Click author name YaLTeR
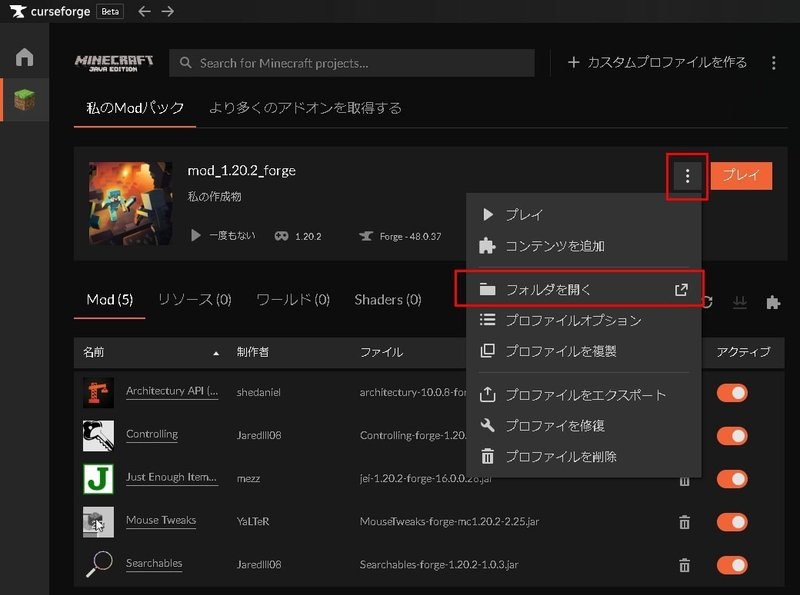Viewport: 800px width, 595px height. (253, 522)
